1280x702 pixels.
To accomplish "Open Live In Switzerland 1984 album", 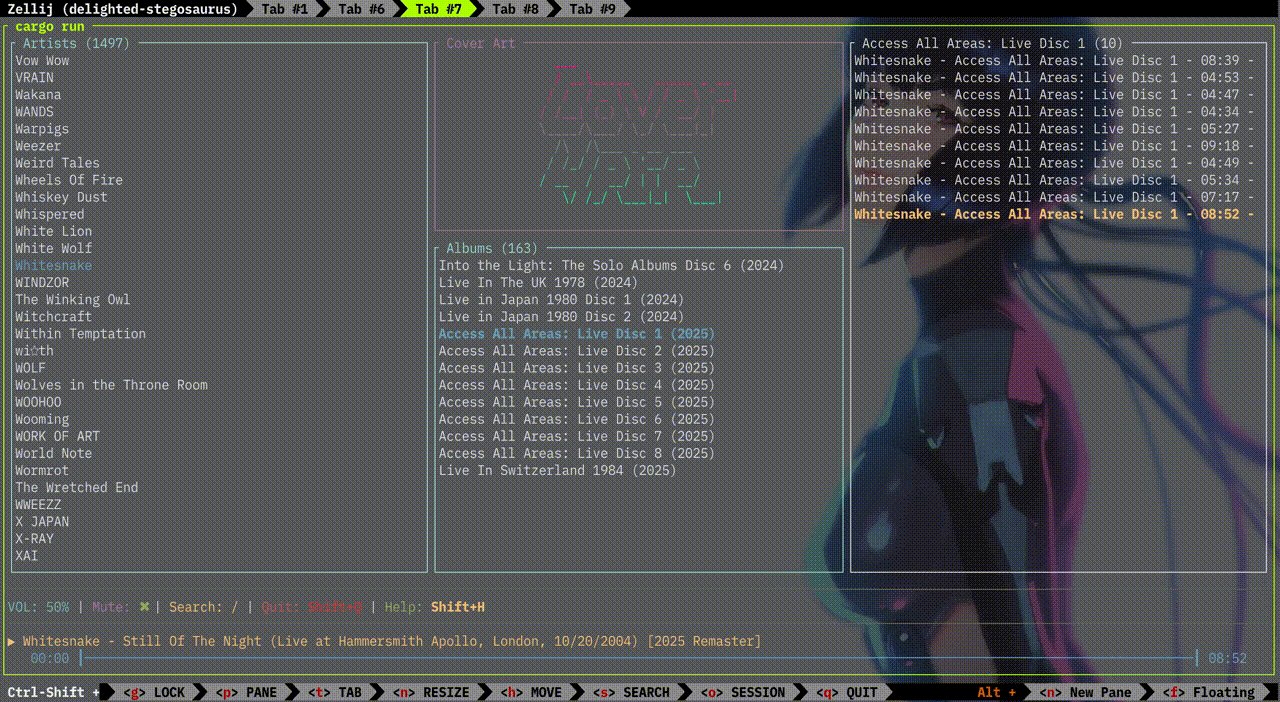I will tap(557, 470).
